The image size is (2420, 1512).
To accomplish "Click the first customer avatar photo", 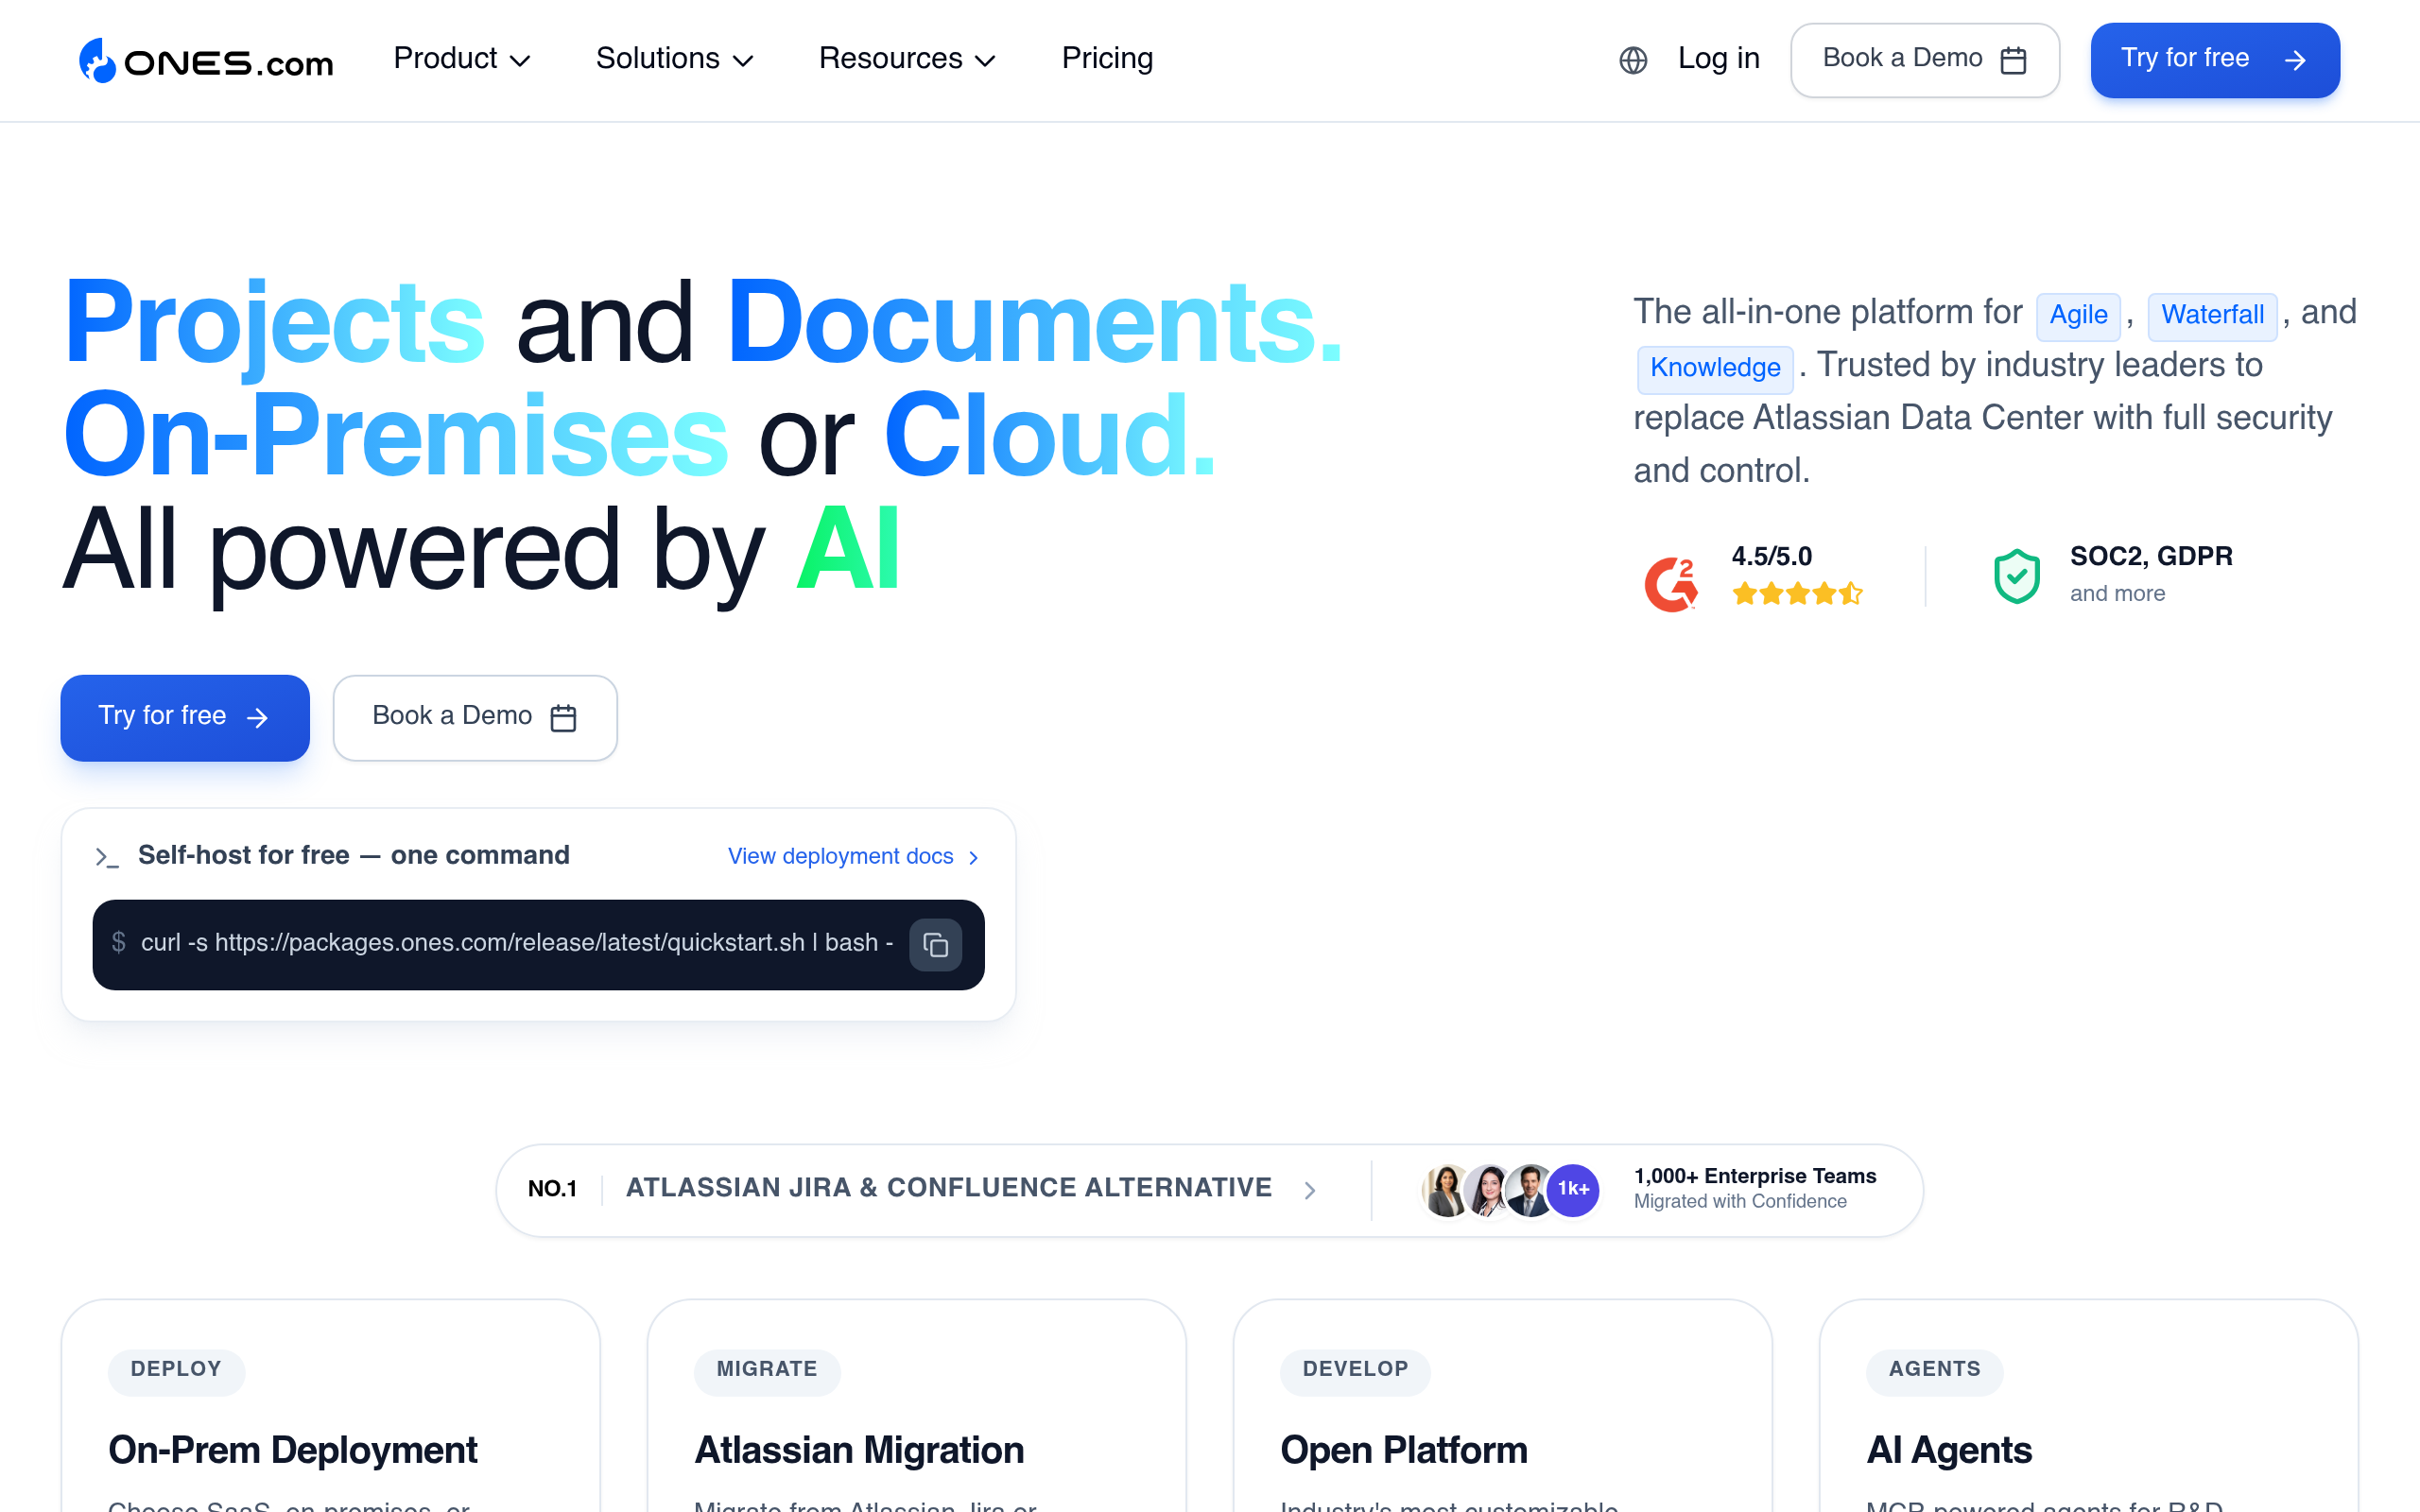I will point(1446,1190).
